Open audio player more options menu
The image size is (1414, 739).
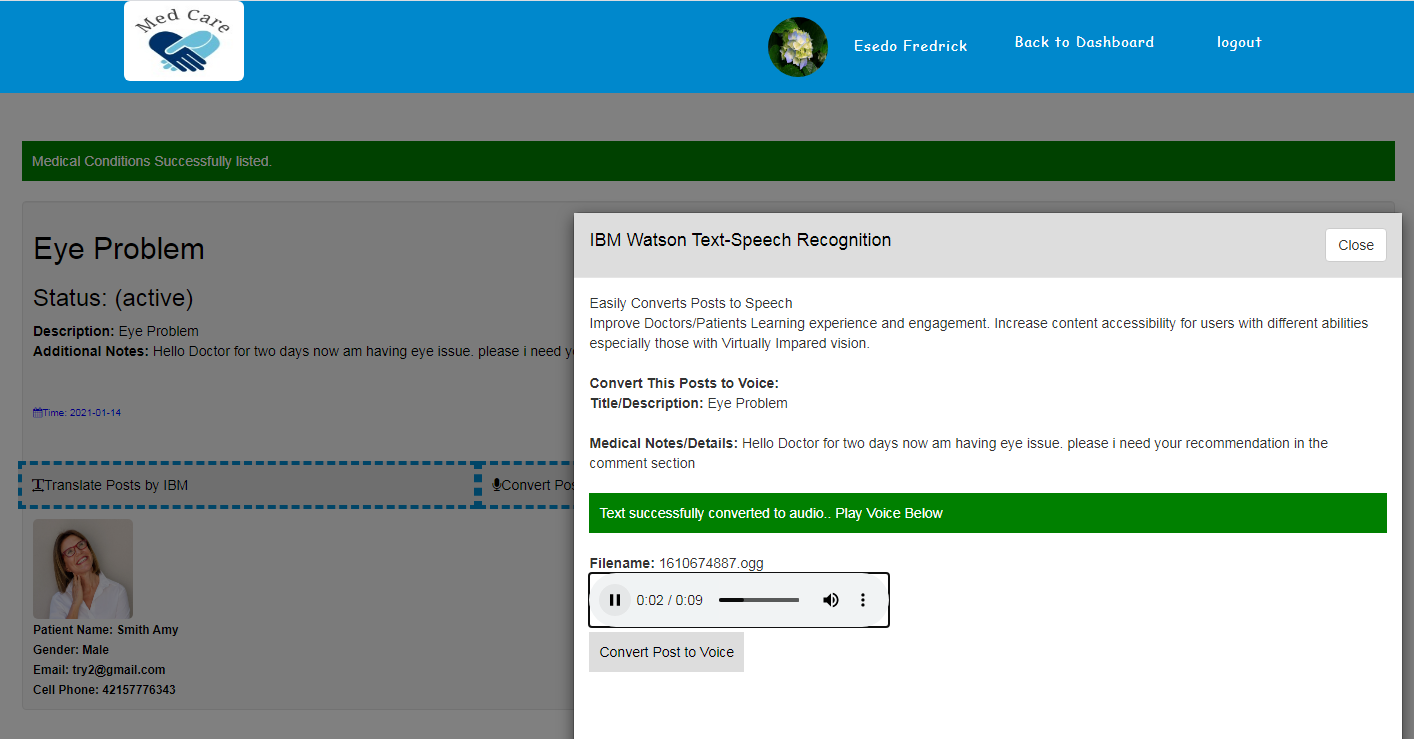tap(863, 600)
